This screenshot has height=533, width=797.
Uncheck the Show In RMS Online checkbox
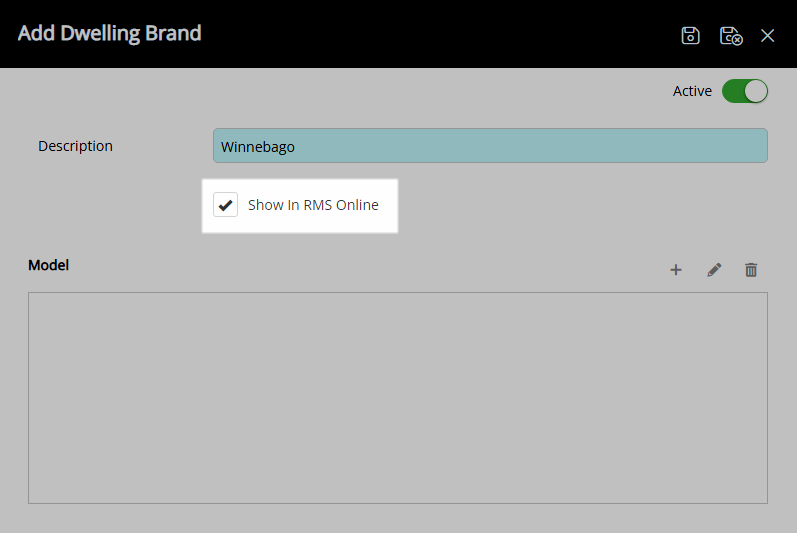(x=226, y=205)
